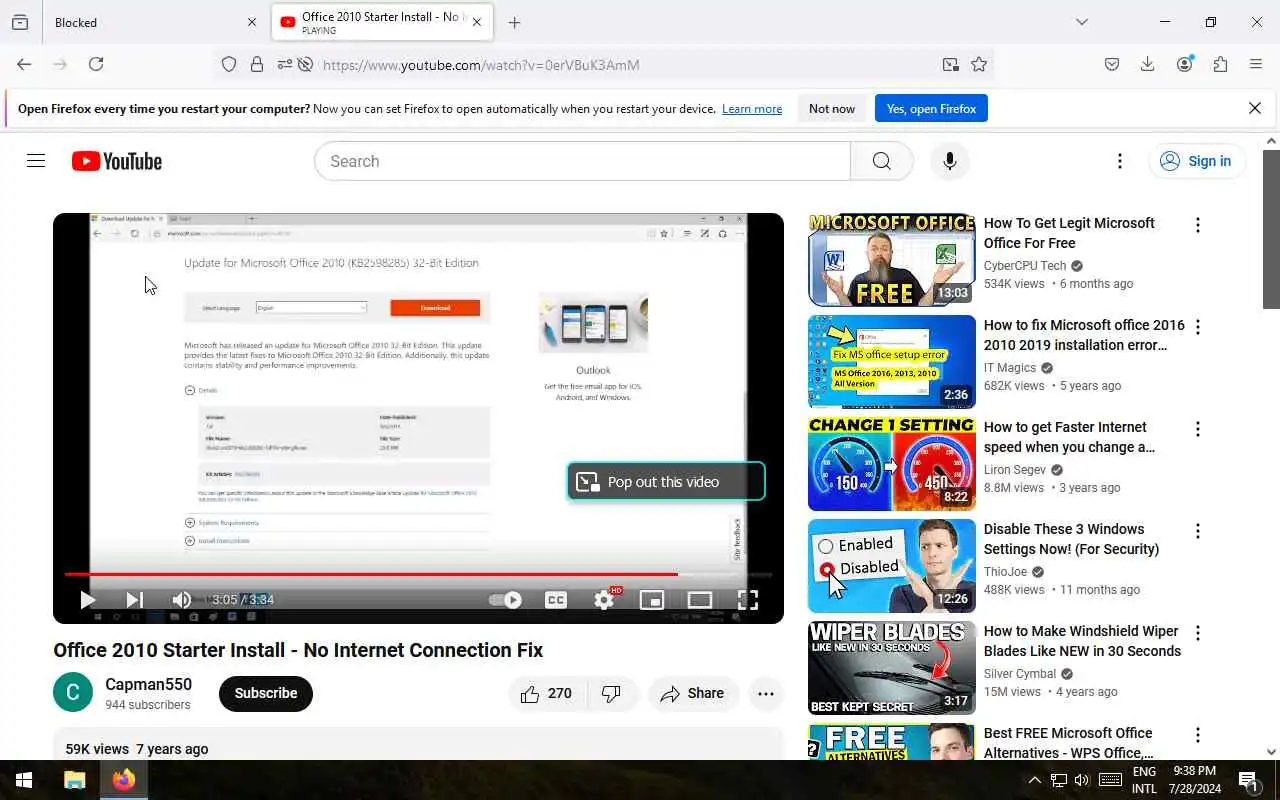Open more actions menu under the video
1280x800 pixels.
click(766, 693)
